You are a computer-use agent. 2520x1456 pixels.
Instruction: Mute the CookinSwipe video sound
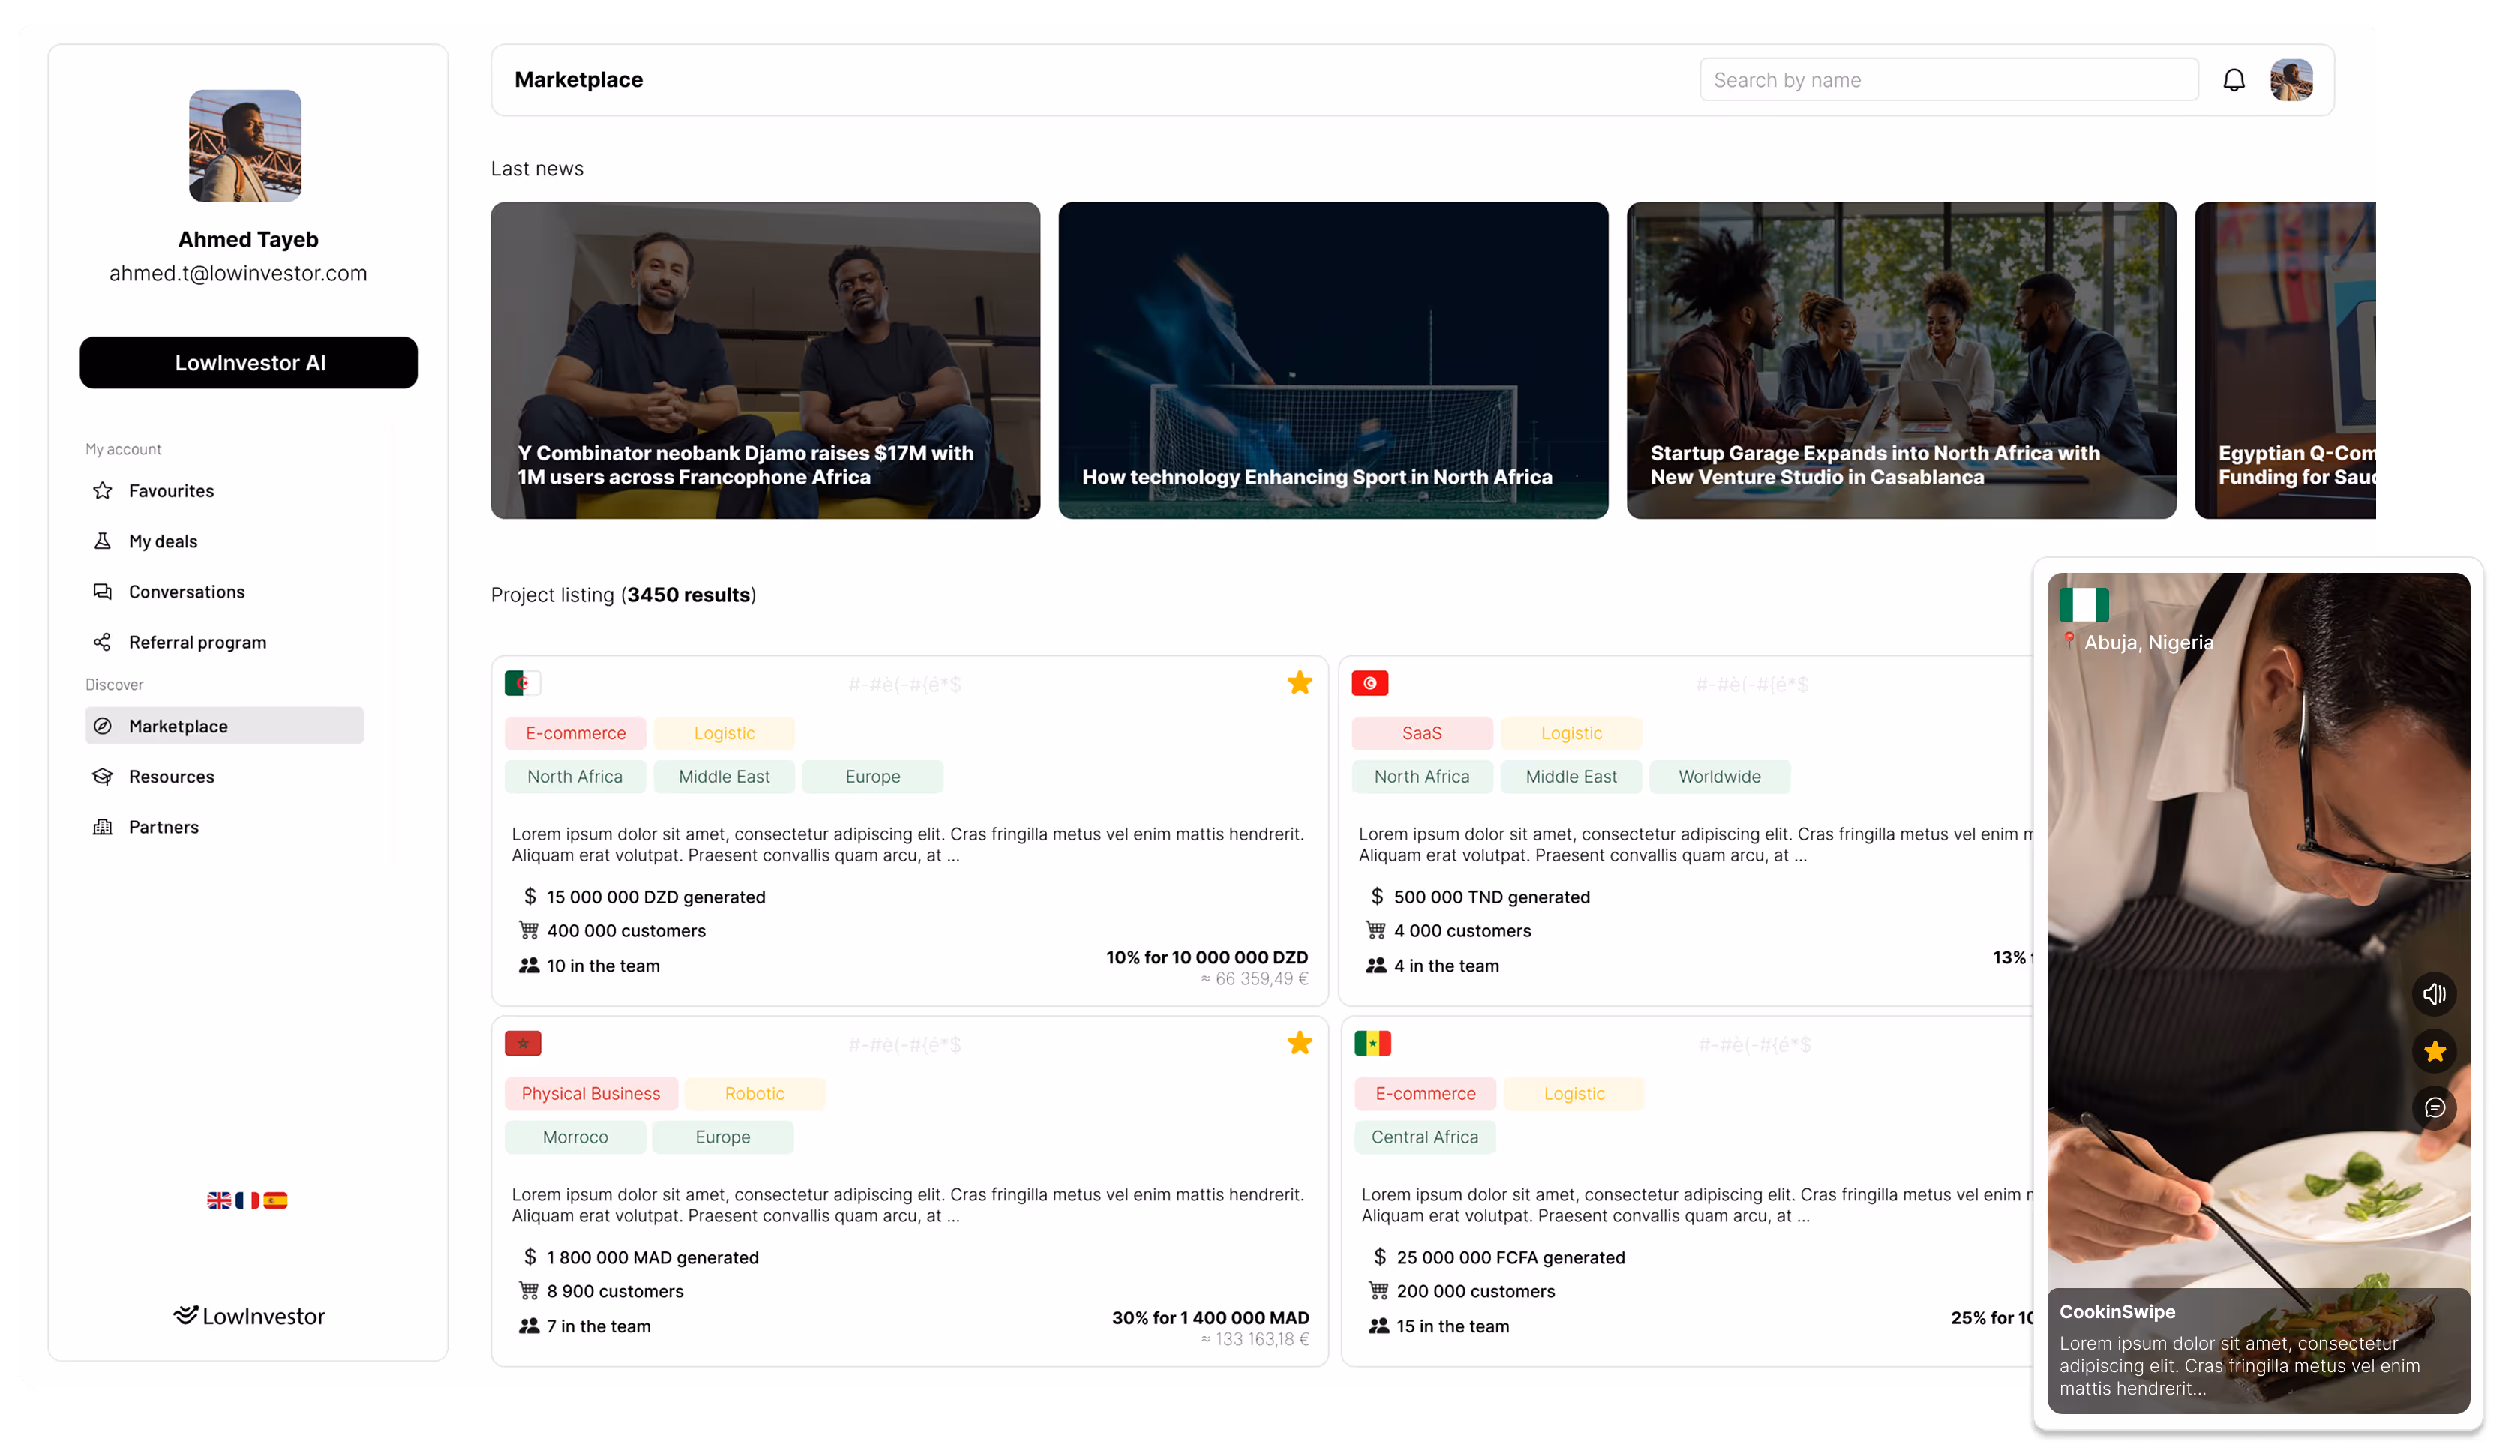click(2434, 994)
